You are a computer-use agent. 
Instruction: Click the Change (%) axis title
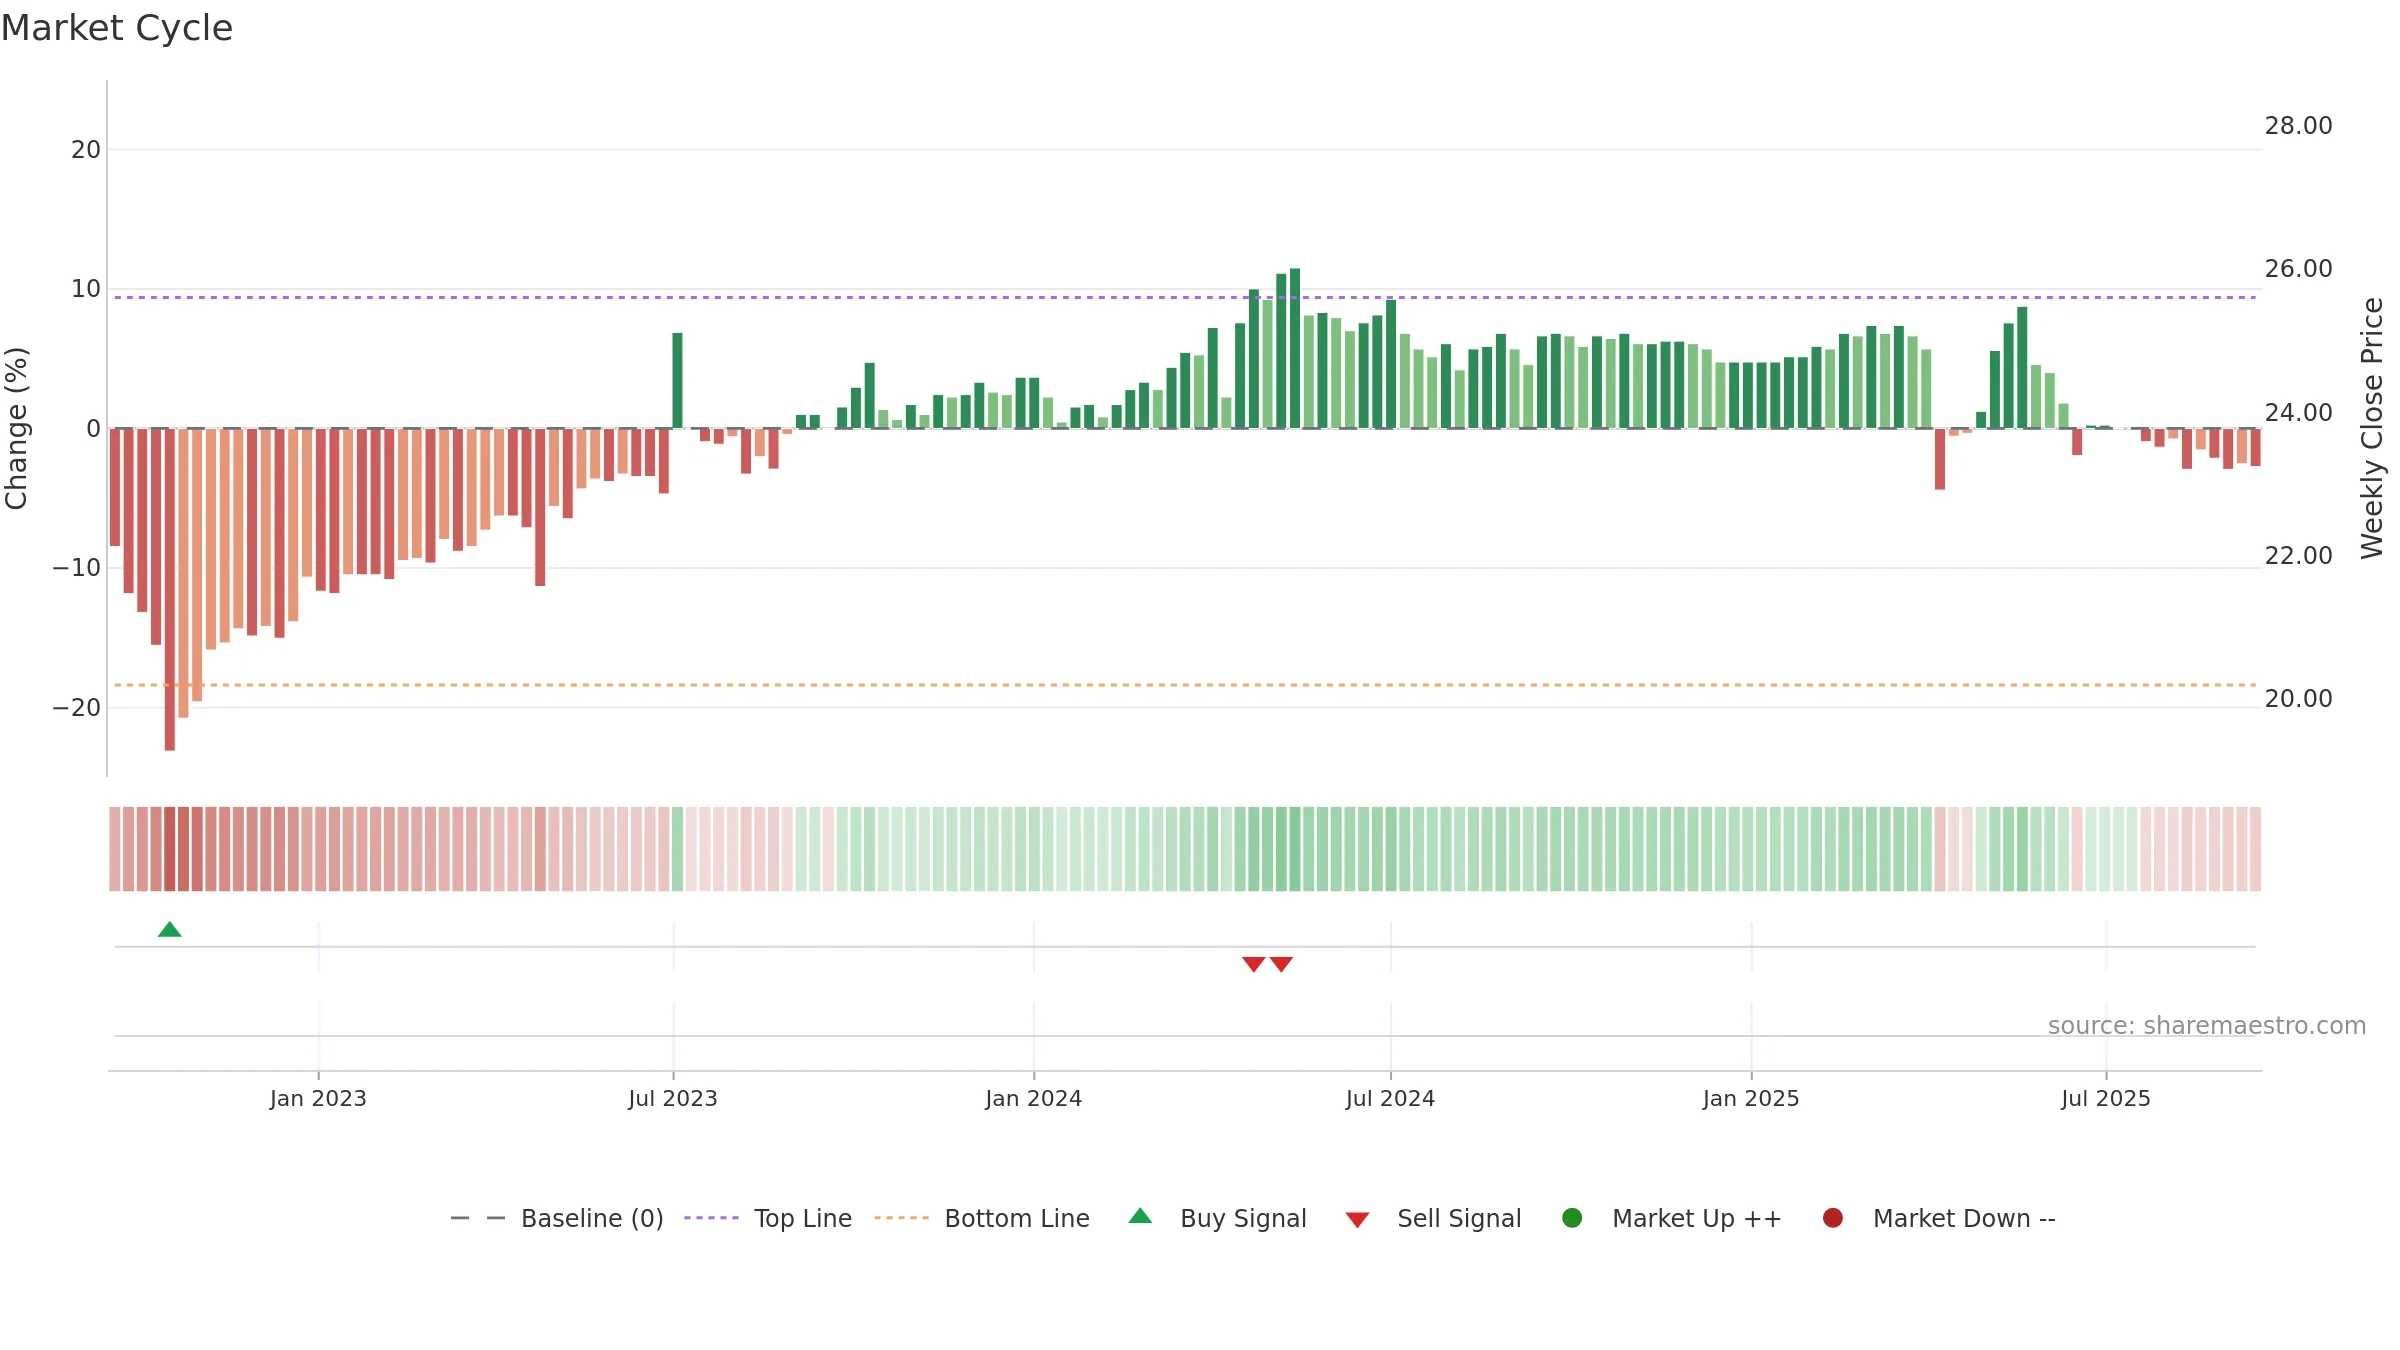click(16, 428)
